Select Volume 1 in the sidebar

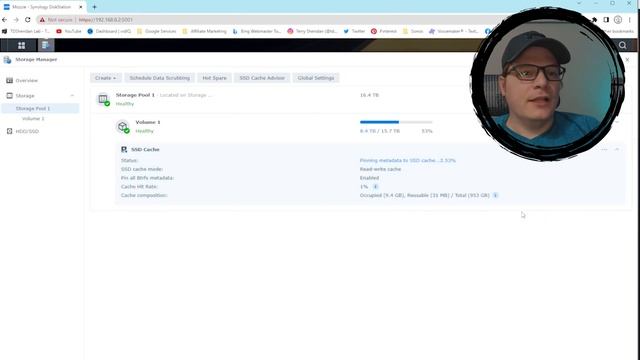coord(33,118)
